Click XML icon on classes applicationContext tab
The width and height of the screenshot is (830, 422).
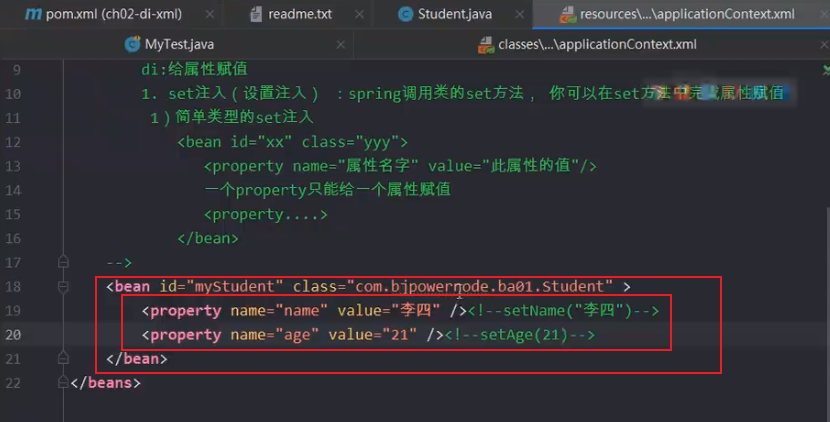[x=486, y=45]
